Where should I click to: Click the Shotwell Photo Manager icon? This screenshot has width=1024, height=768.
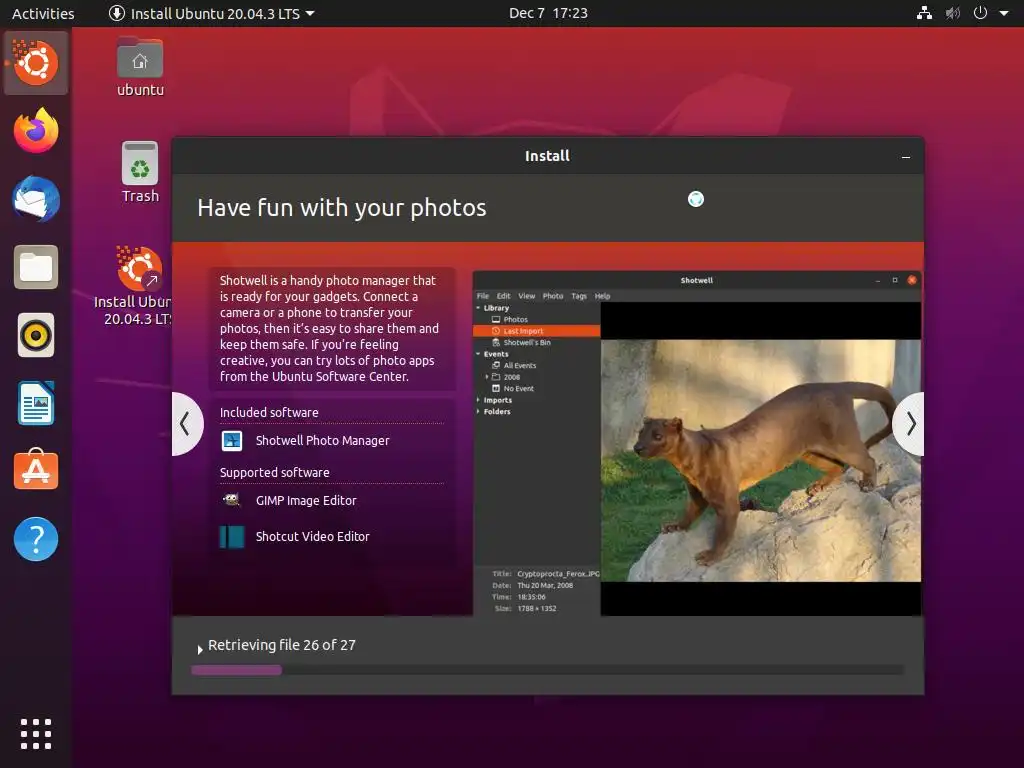point(232,441)
